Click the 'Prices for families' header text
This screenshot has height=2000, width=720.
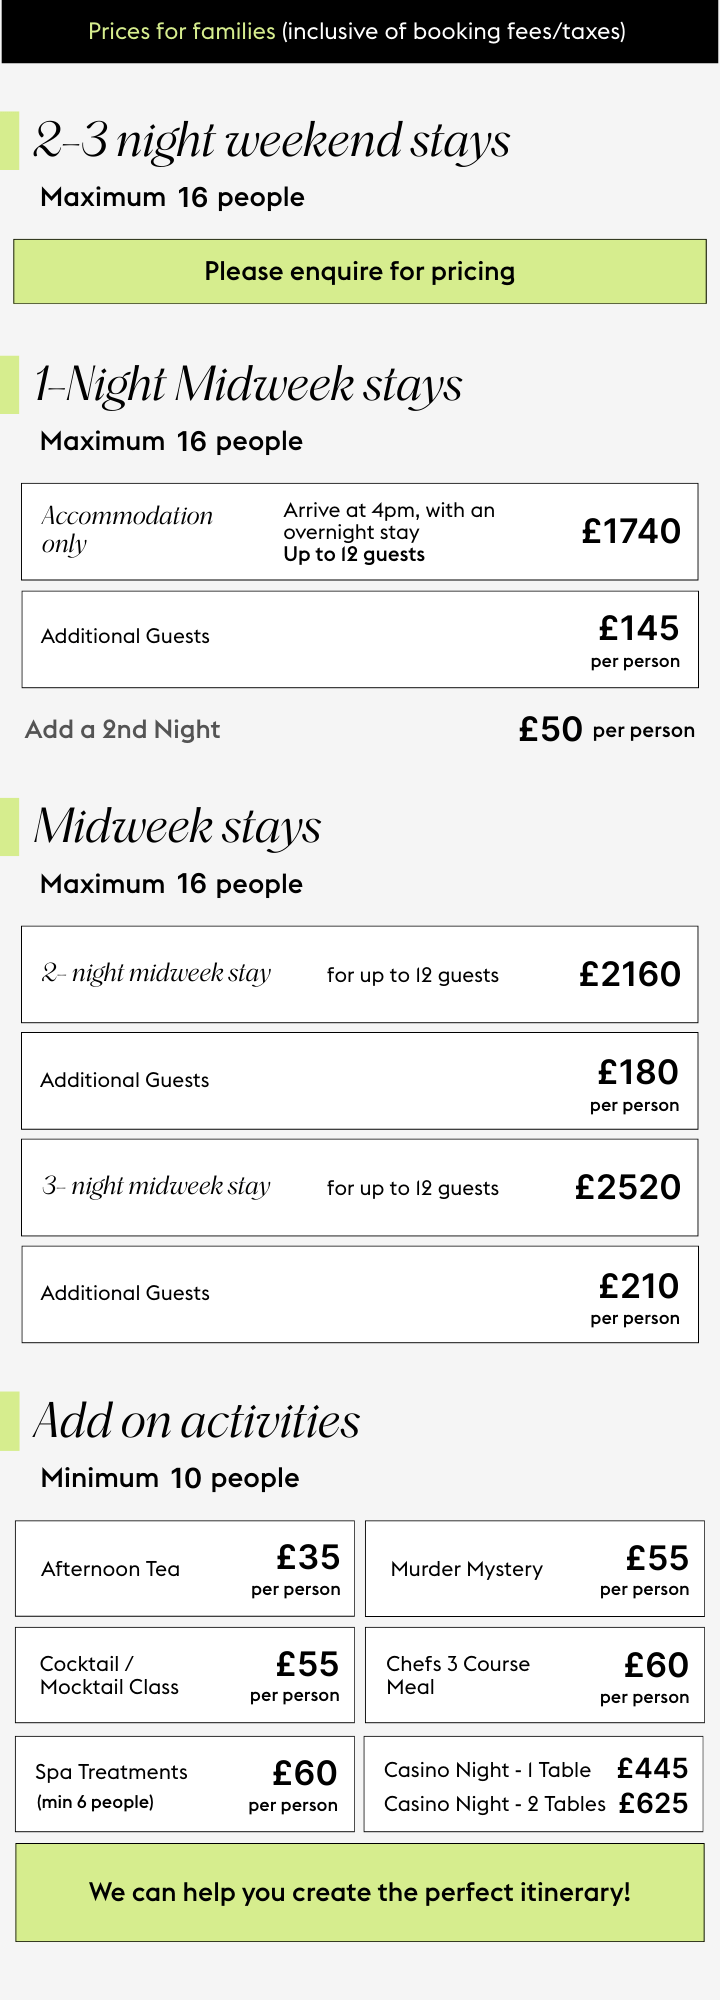click(x=182, y=31)
